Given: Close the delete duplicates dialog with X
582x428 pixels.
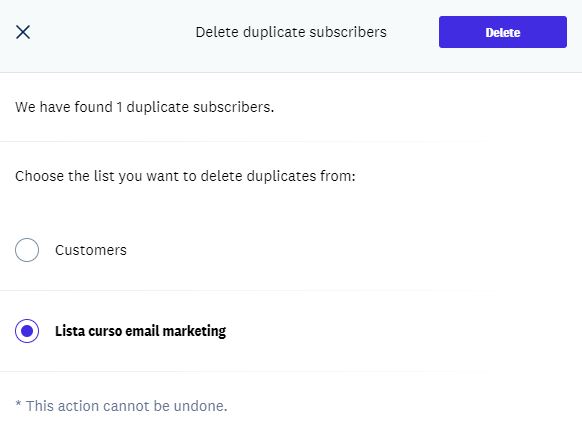Looking at the screenshot, I should [23, 32].
